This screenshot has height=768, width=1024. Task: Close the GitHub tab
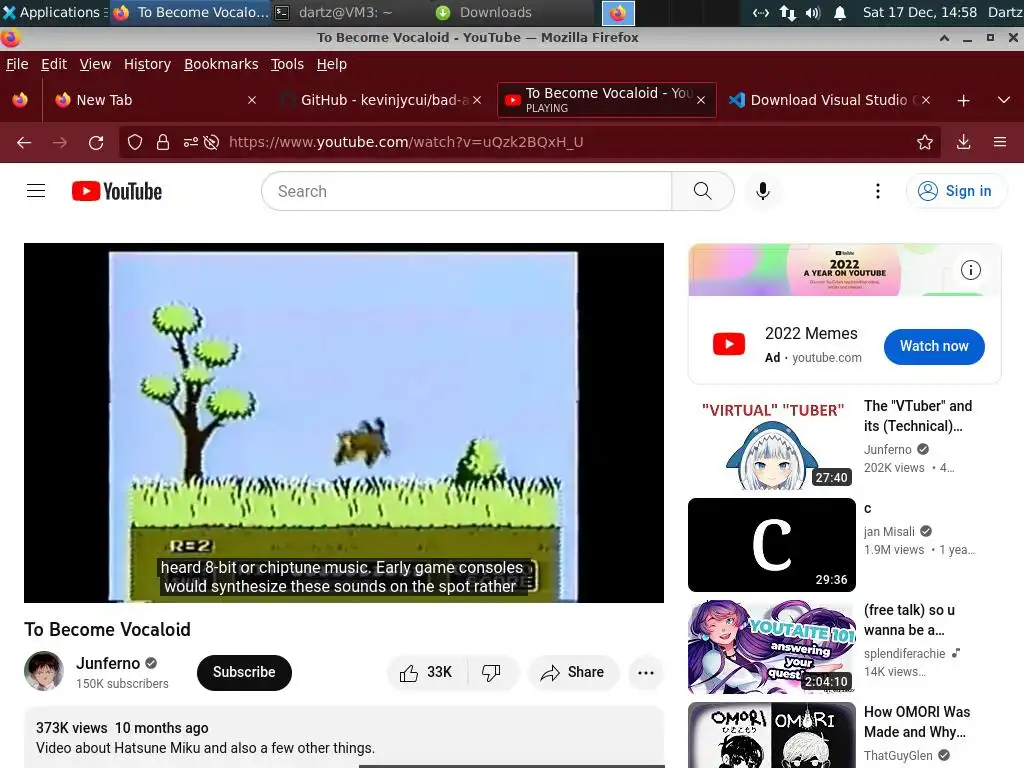477,100
